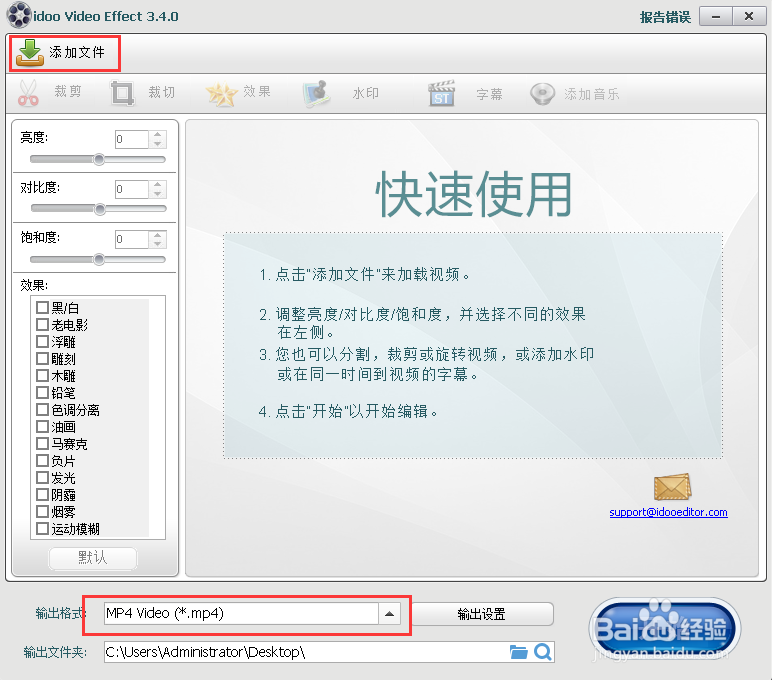
Task: Expand the 输出格式 dropdown arrow
Action: [x=389, y=614]
